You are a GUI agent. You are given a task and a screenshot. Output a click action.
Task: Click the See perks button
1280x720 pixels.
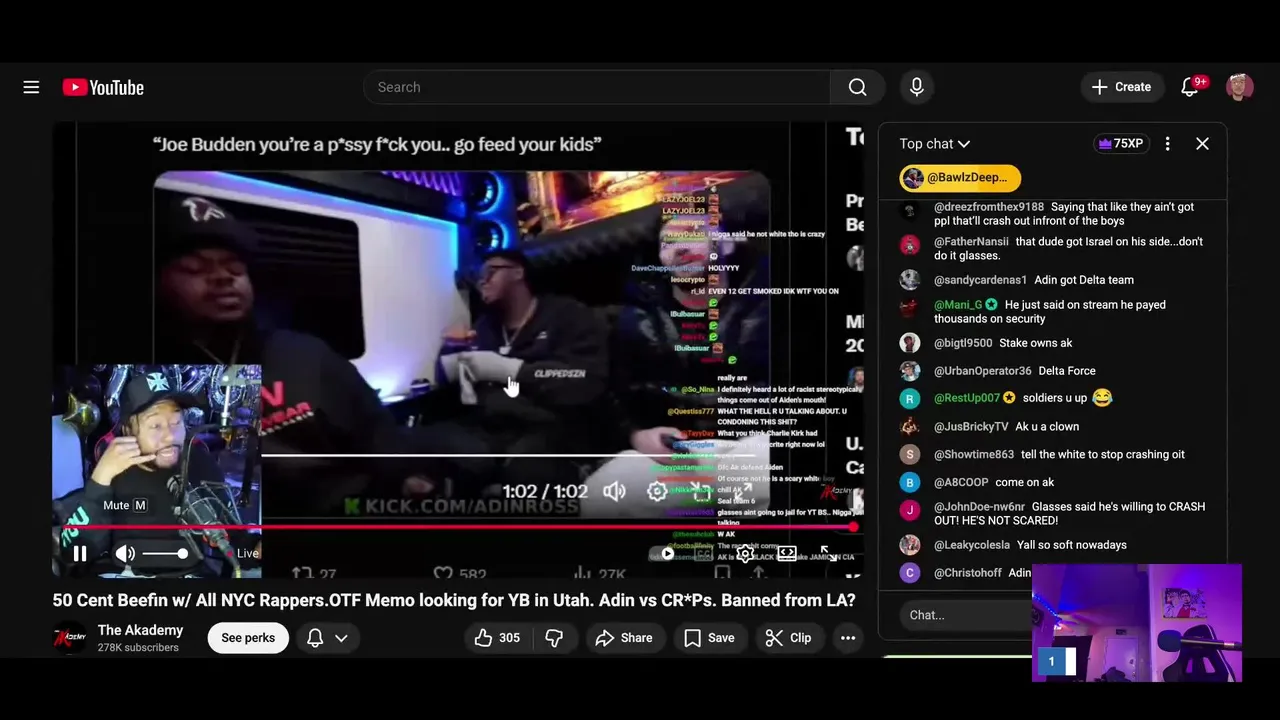coord(248,638)
